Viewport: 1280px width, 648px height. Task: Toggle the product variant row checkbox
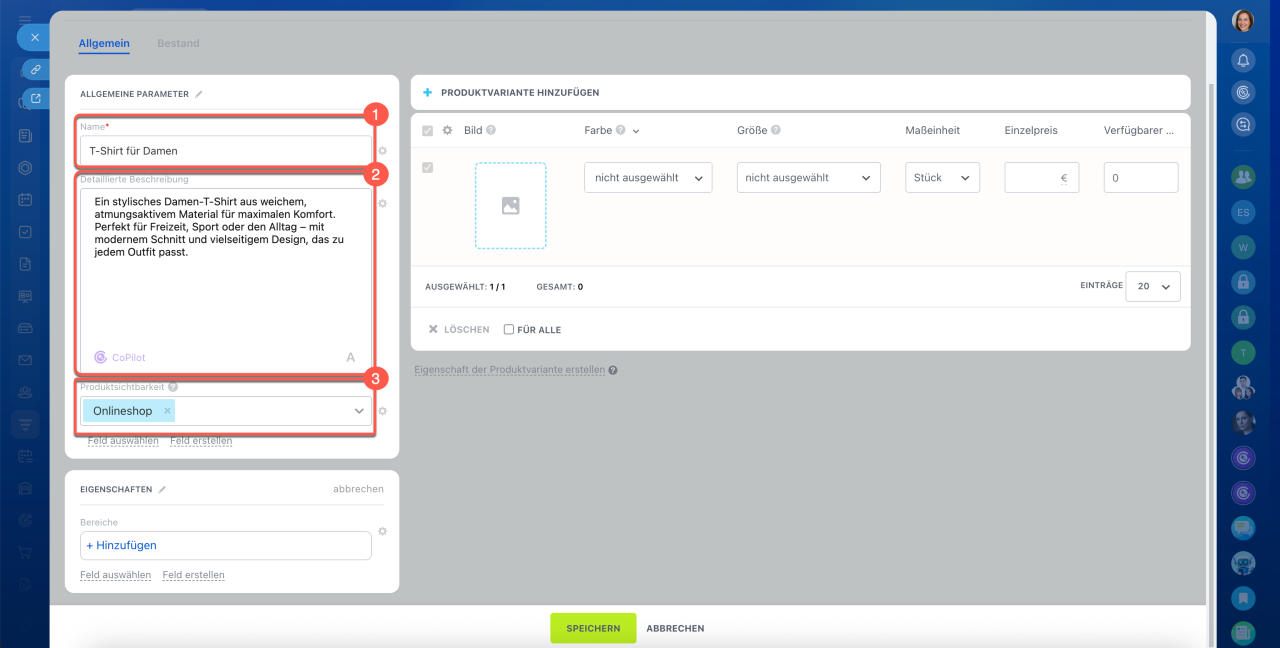(428, 168)
